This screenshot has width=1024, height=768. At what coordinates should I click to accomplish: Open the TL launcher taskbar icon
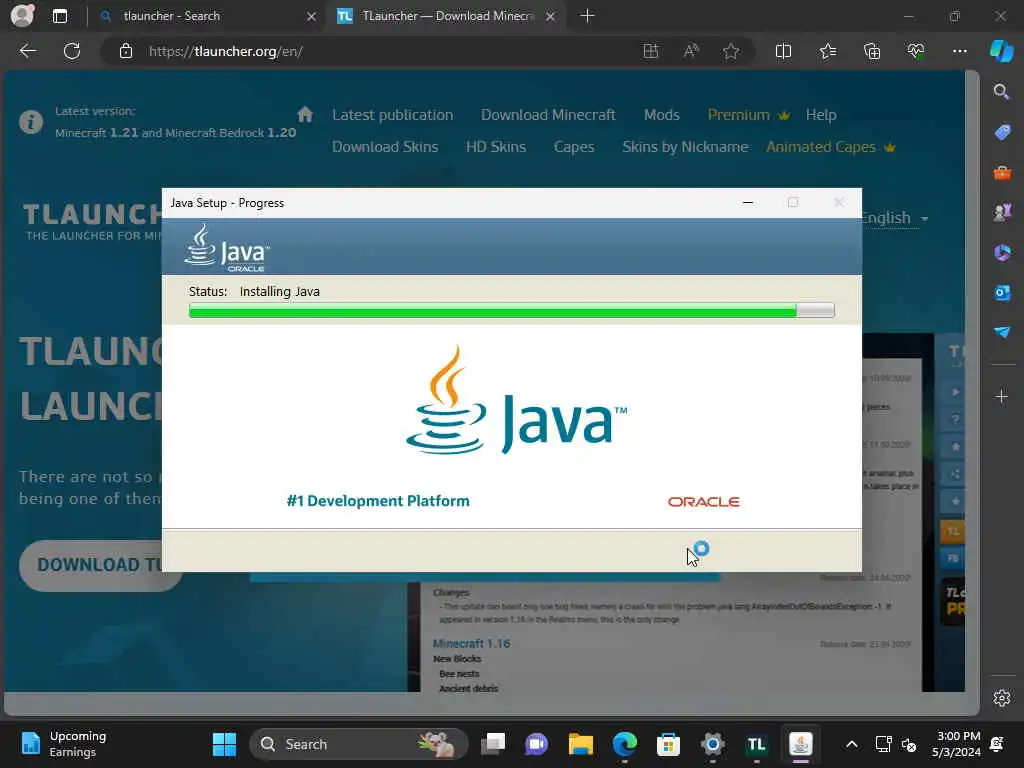[756, 744]
